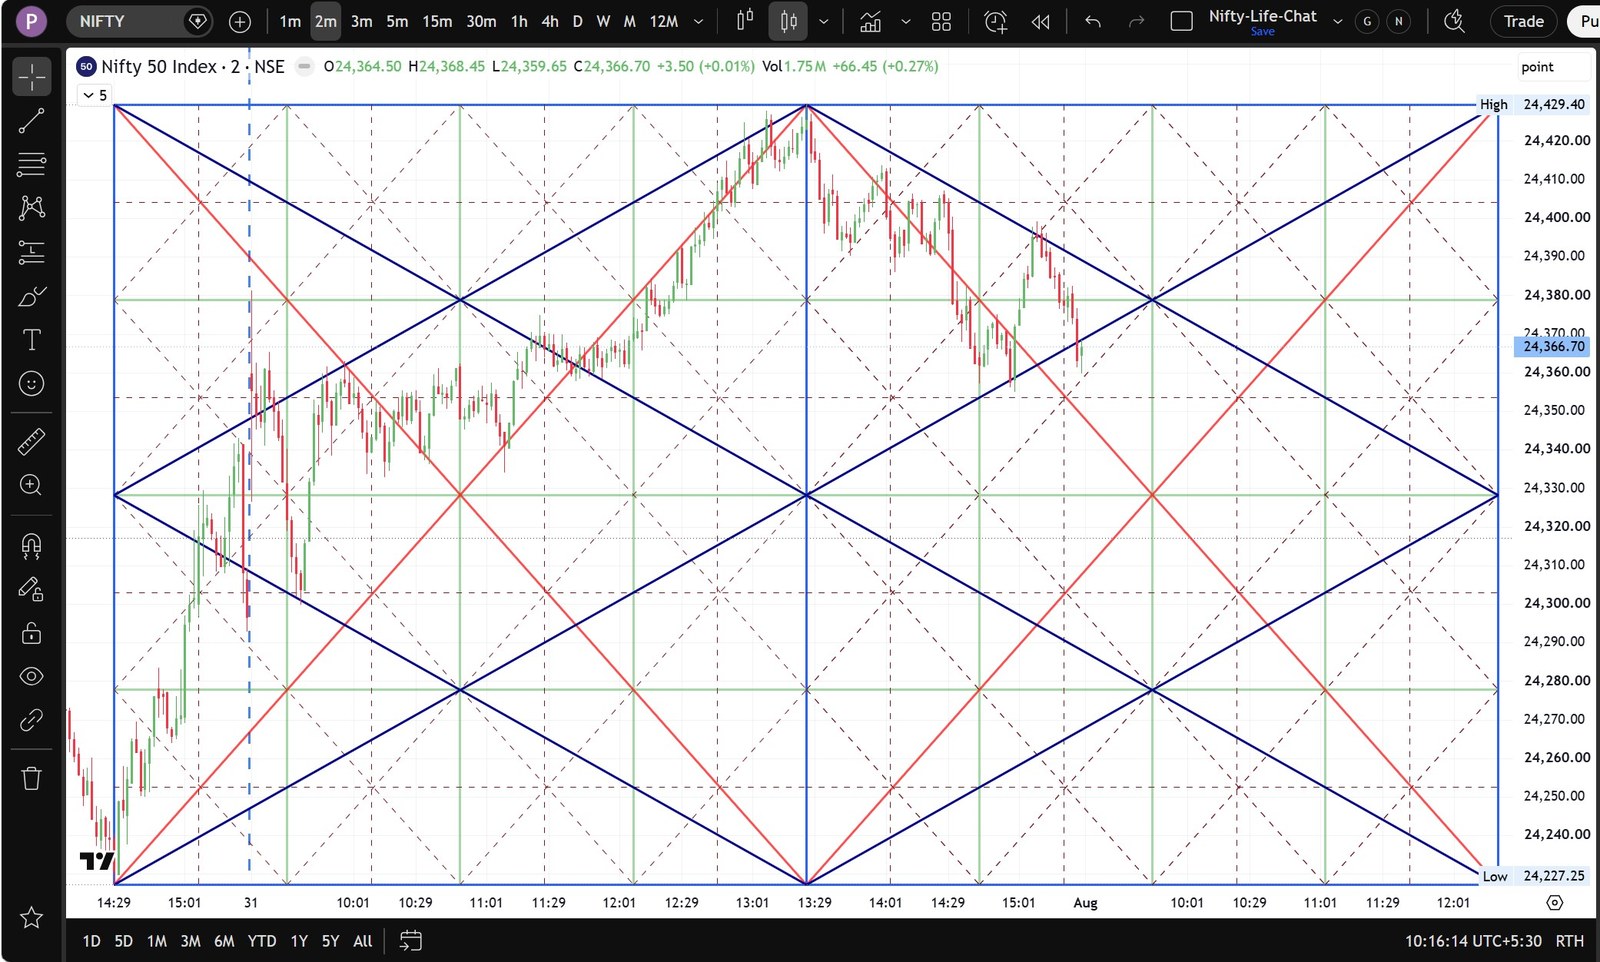Collapse the indicator legend showing 5
This screenshot has width=1600, height=962.
pyautogui.click(x=95, y=95)
